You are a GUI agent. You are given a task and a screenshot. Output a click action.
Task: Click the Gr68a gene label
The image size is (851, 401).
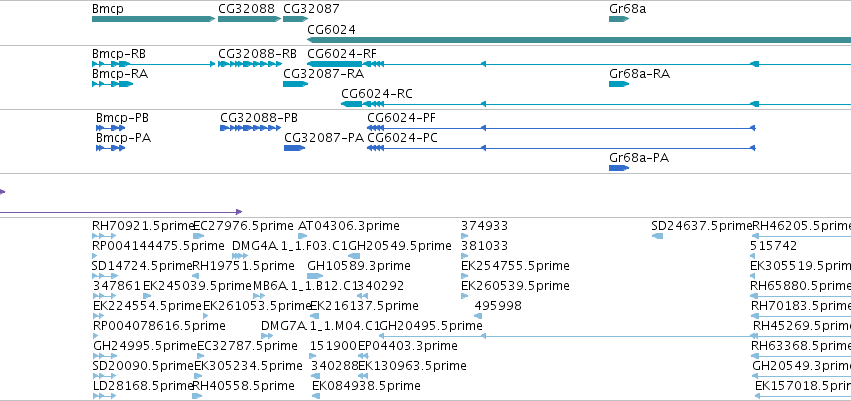(627, 9)
